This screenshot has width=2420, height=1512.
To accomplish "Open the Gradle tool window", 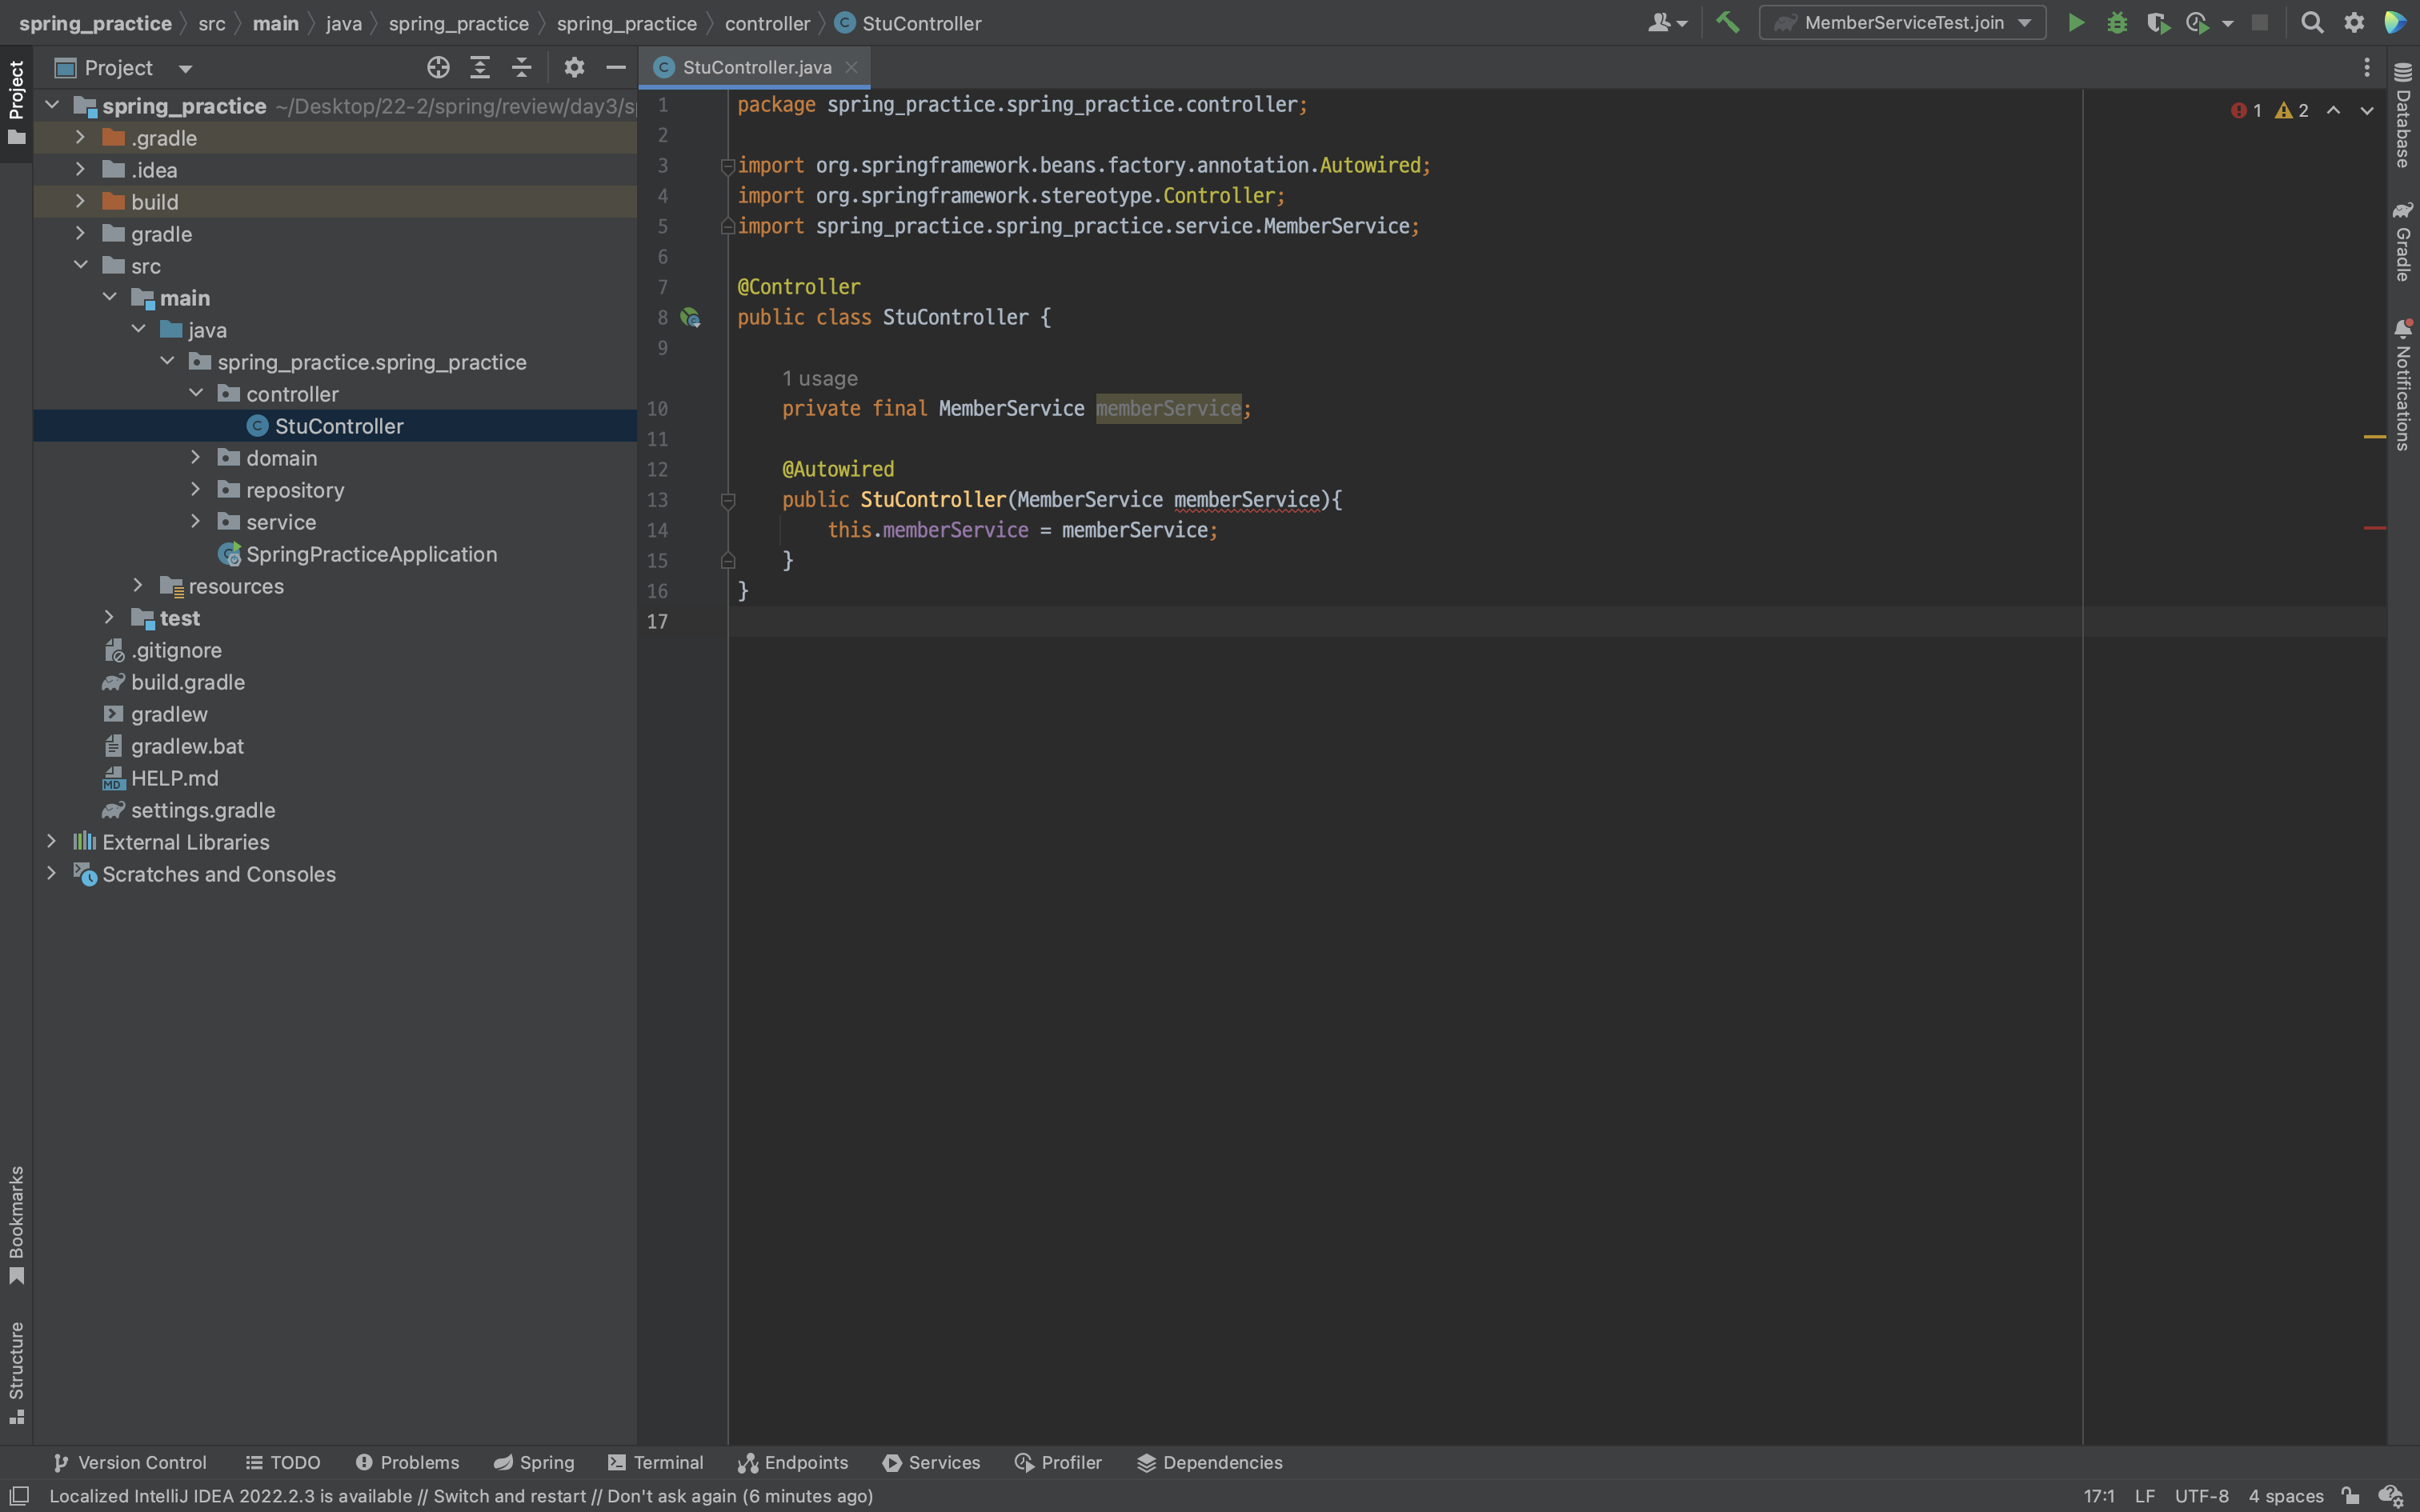I will click(2402, 240).
